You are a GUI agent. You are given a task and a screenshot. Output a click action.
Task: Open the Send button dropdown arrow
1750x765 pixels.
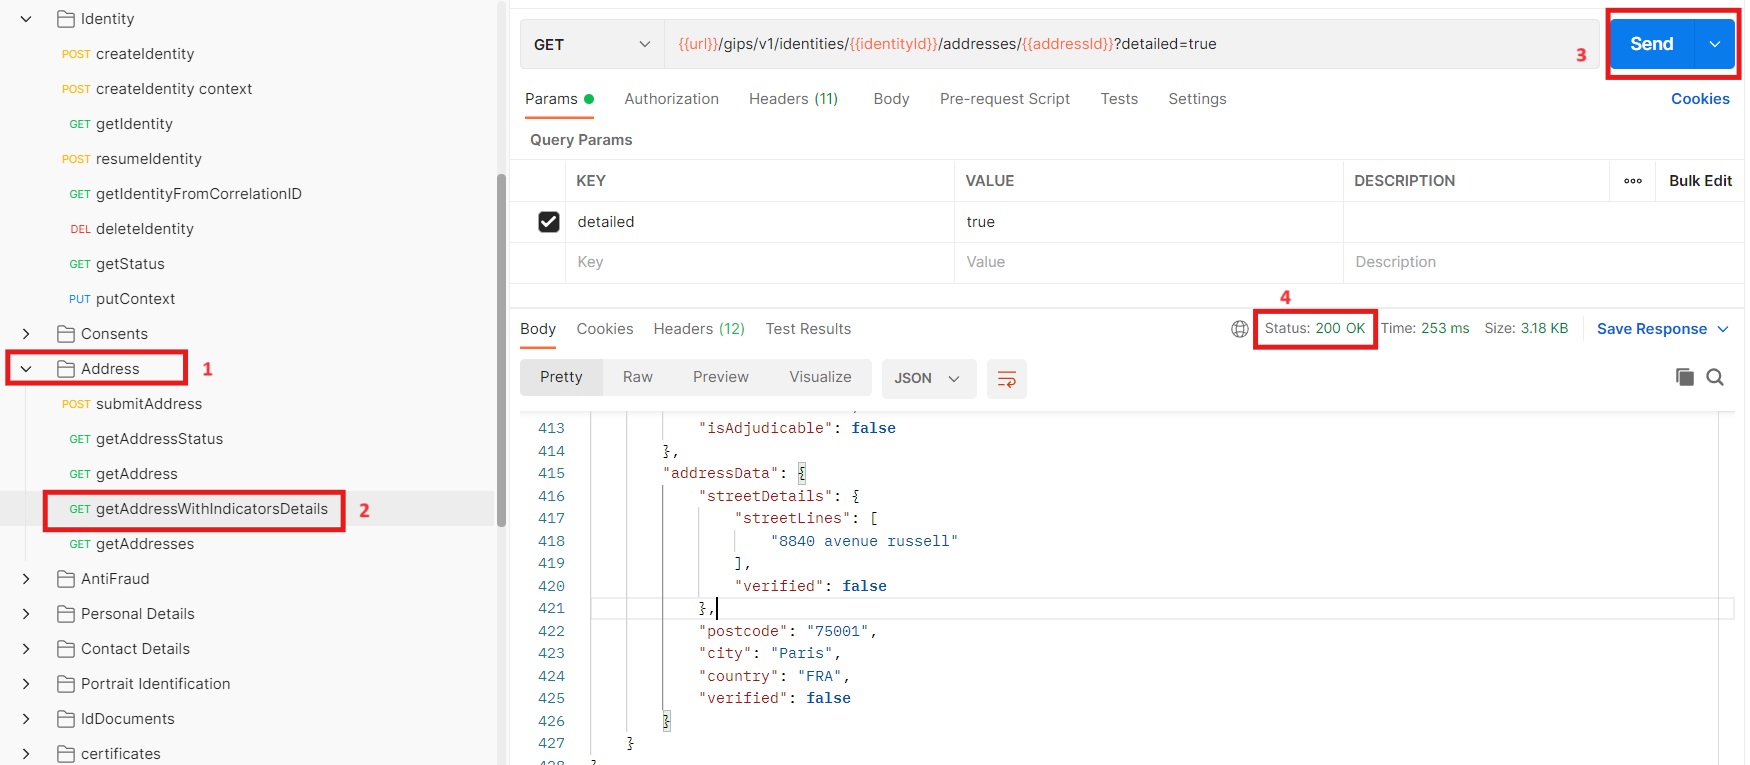1715,44
